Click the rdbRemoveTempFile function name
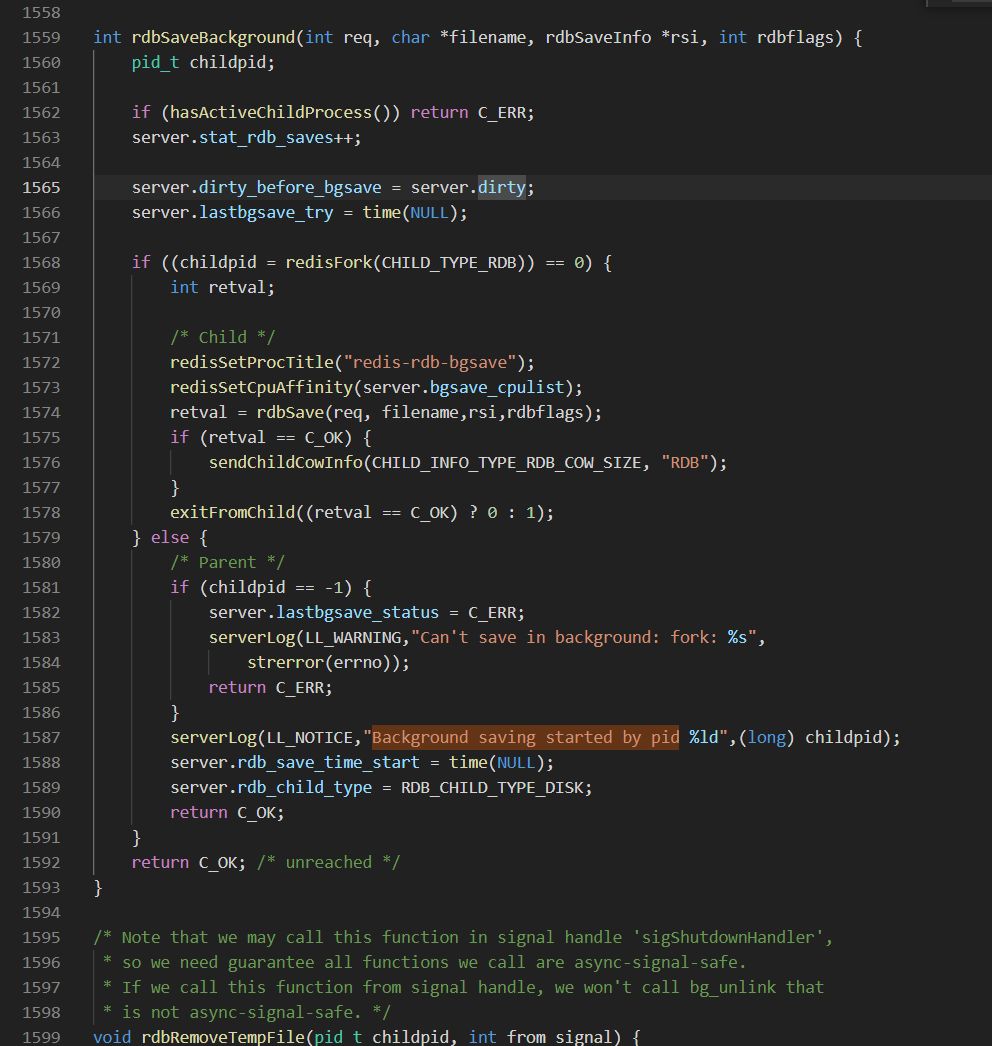 pos(223,1037)
